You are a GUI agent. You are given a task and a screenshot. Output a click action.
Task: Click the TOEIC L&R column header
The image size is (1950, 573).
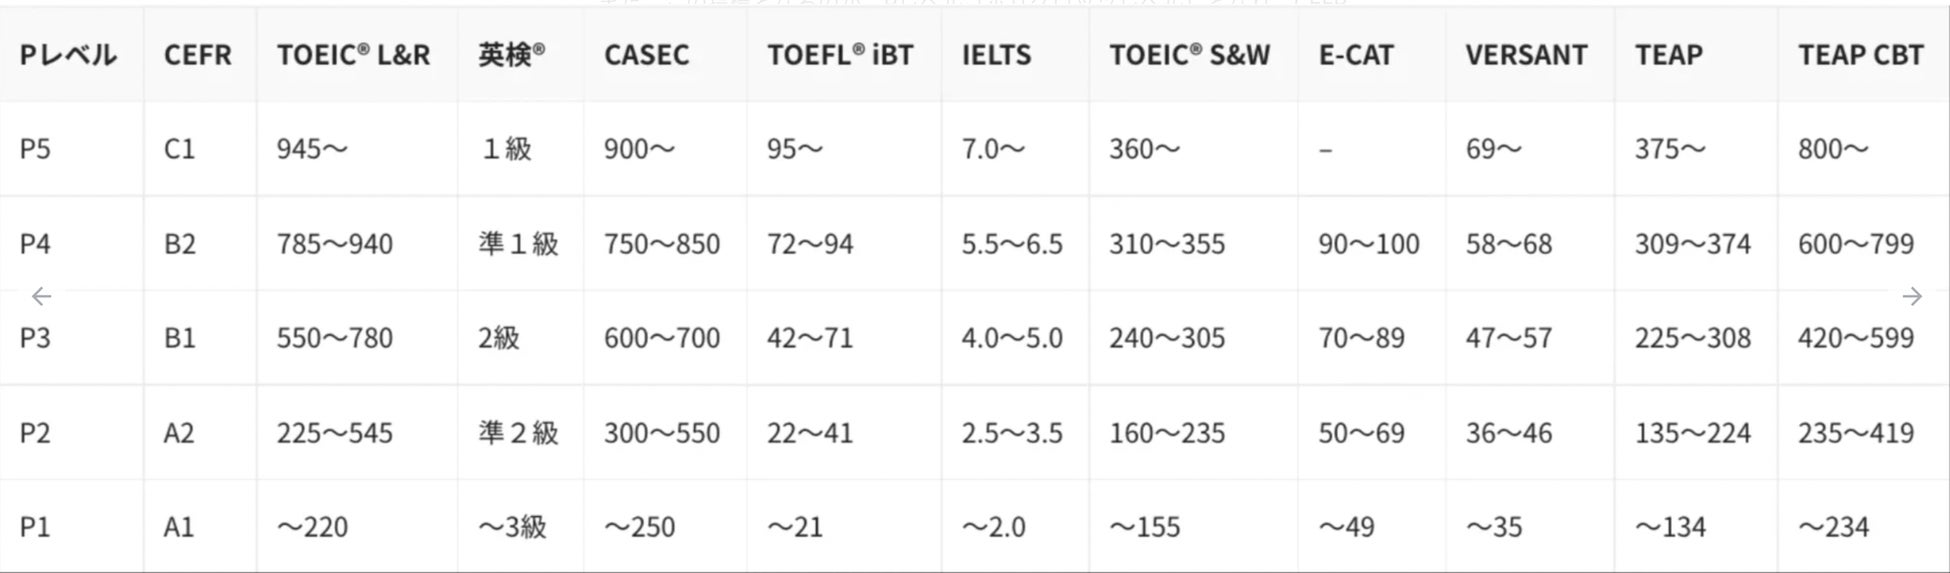[x=354, y=55]
